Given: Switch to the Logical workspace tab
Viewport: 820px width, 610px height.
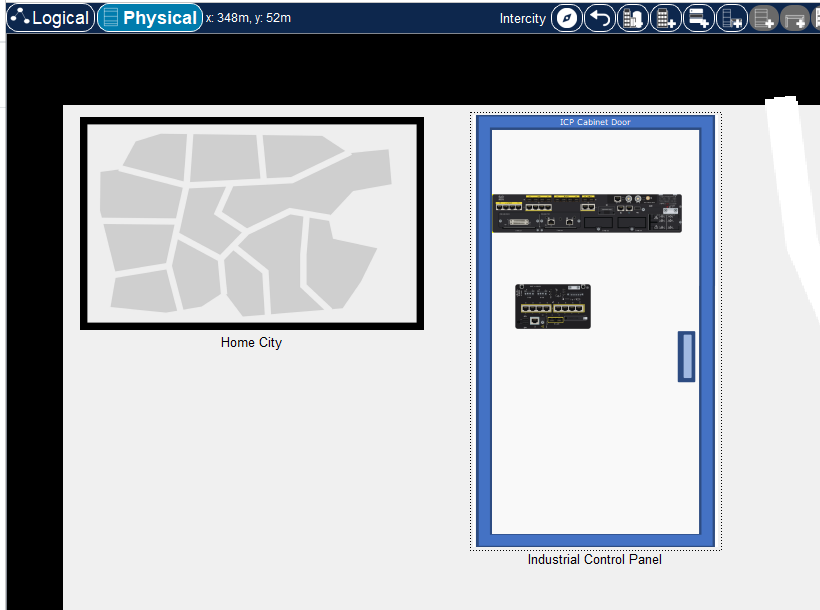Looking at the screenshot, I should click(x=50, y=18).
